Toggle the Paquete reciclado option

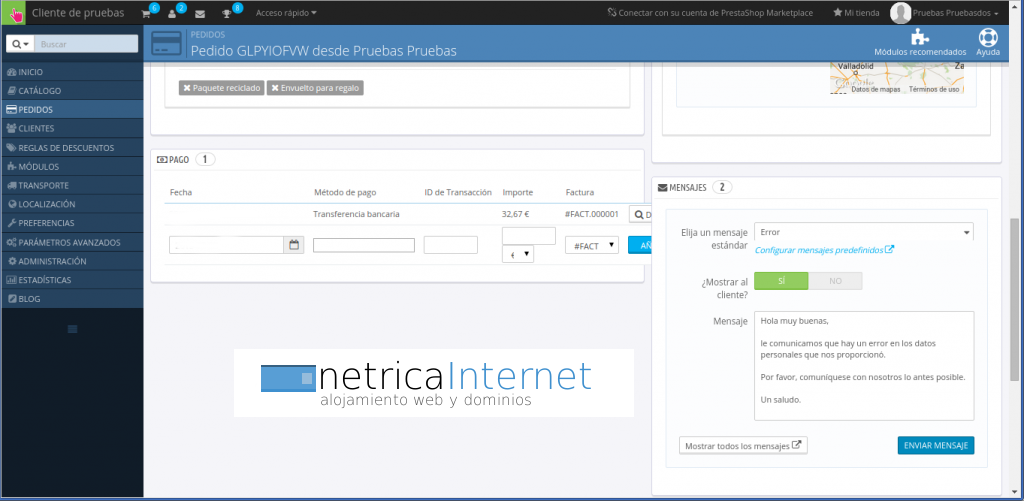221,88
